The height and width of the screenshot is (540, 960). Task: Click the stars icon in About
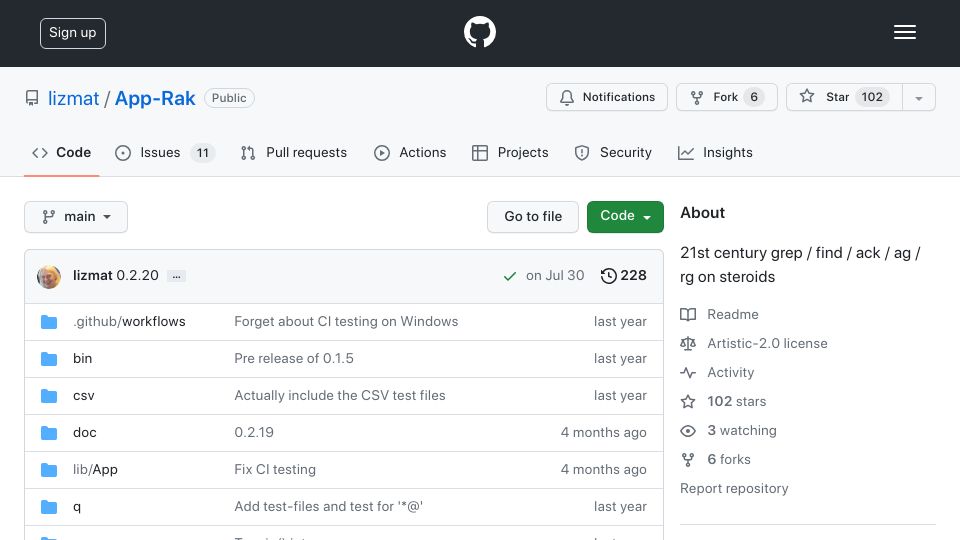click(x=688, y=402)
